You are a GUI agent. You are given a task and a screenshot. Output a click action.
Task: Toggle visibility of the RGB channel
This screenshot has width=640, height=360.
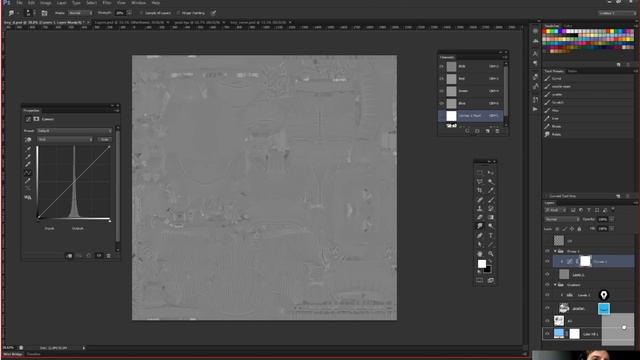pyautogui.click(x=441, y=66)
